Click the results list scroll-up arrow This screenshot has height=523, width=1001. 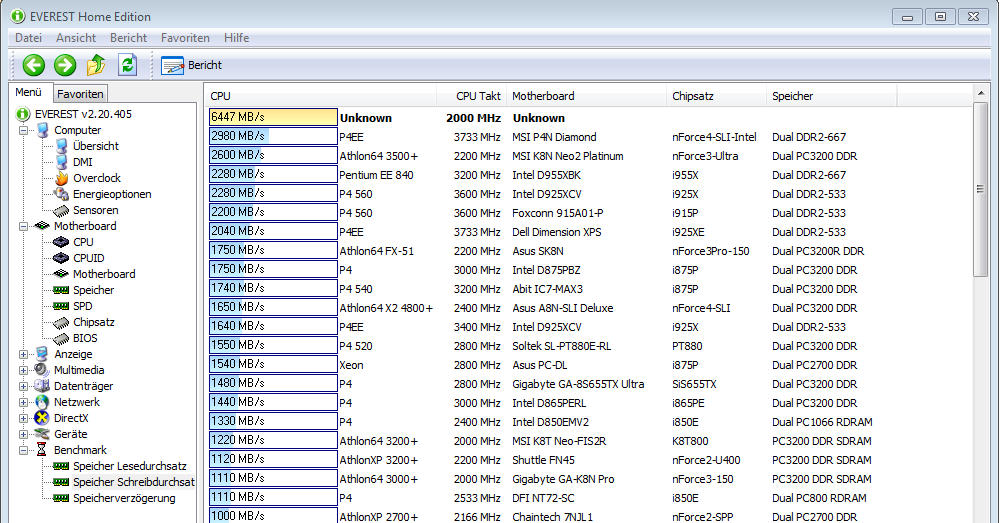pyautogui.click(x=981, y=93)
